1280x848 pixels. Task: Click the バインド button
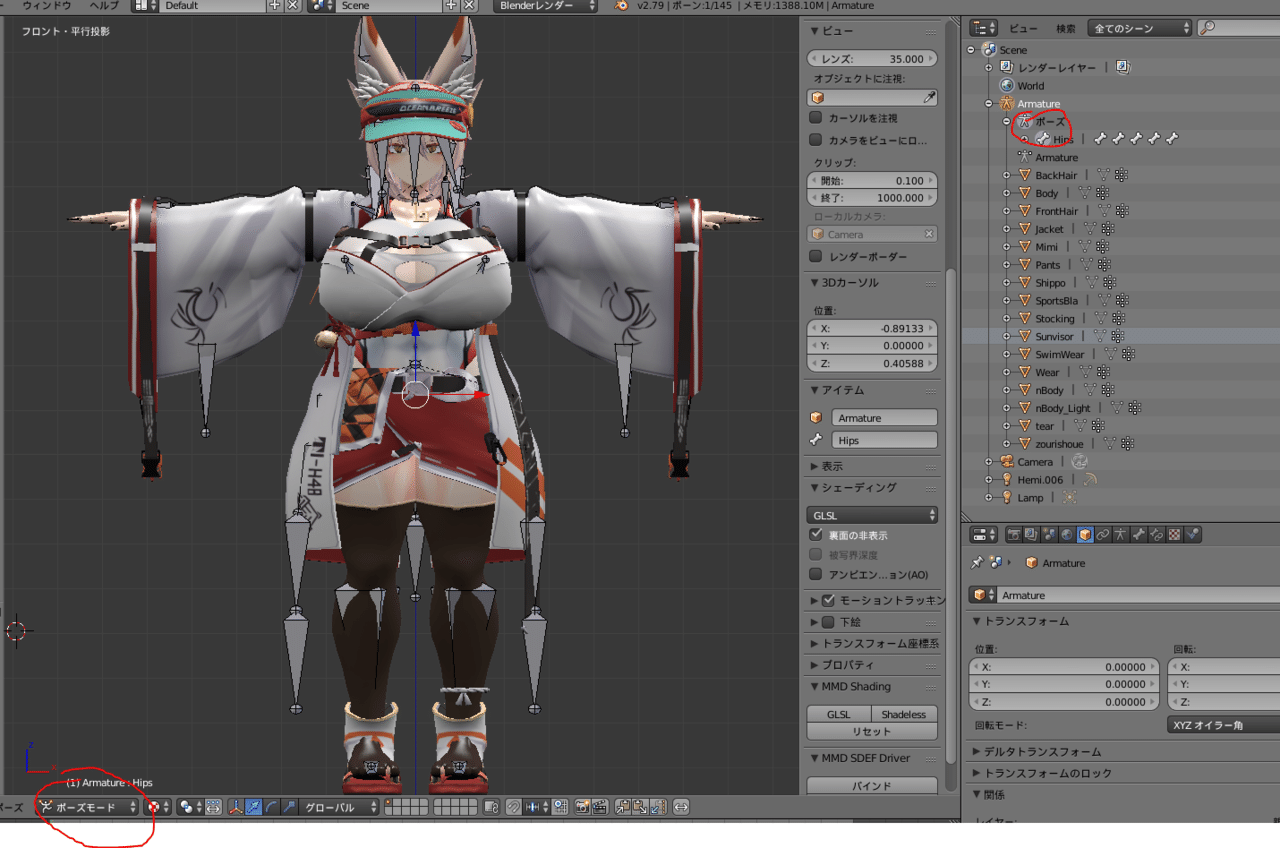(872, 786)
